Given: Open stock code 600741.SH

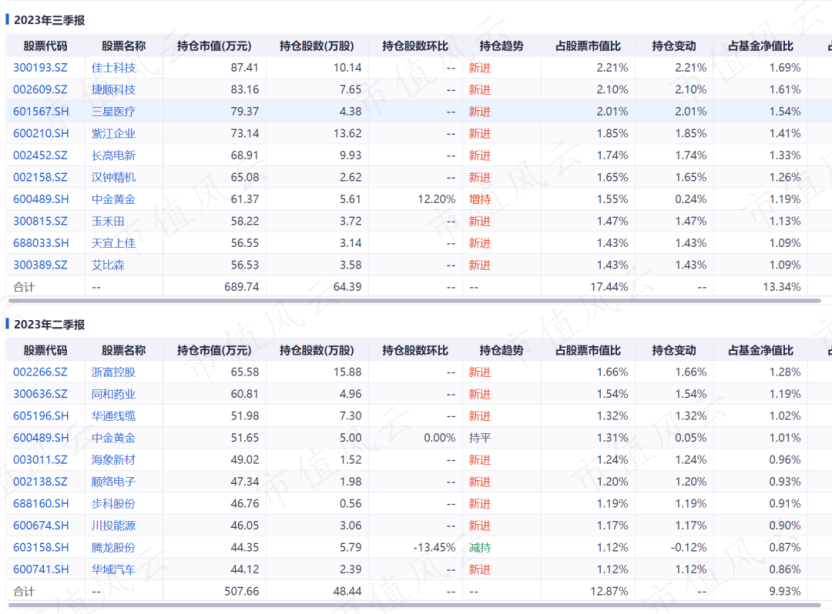Looking at the screenshot, I should (41, 569).
